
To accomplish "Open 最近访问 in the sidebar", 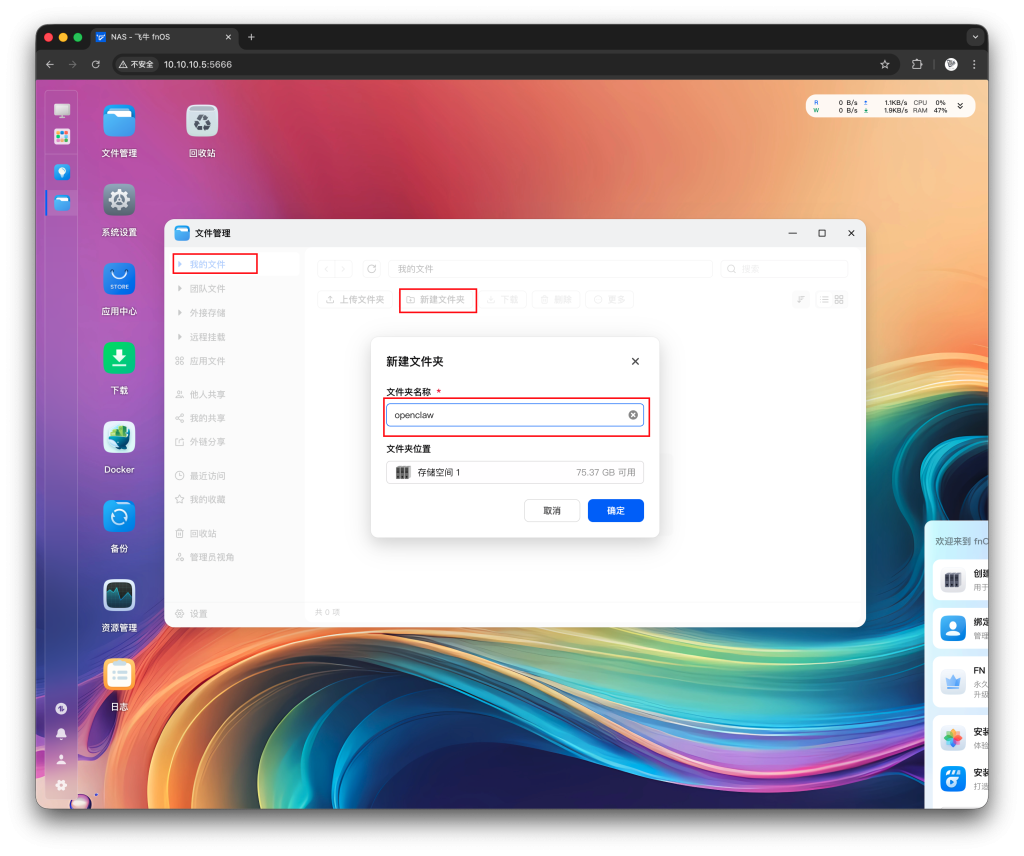I will 207,476.
